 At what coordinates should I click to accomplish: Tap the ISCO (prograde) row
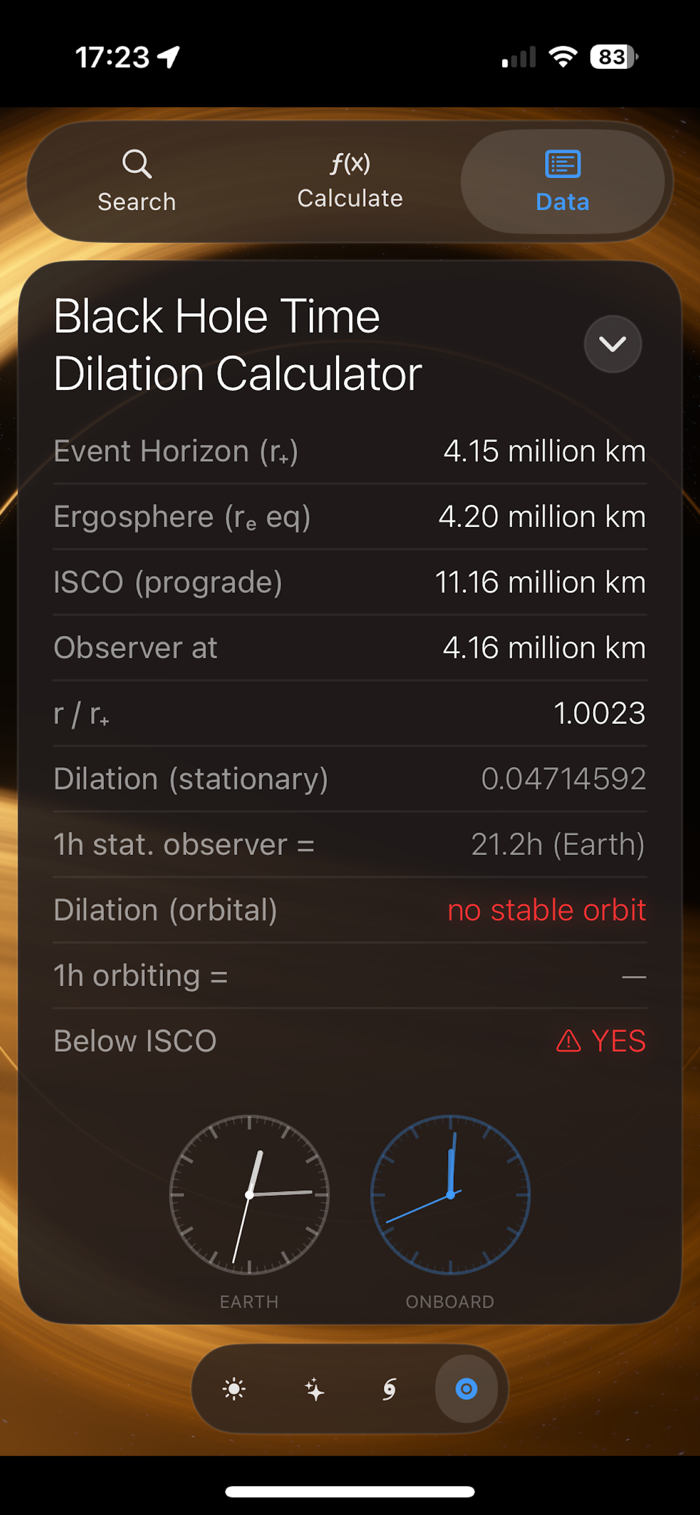tap(350, 582)
